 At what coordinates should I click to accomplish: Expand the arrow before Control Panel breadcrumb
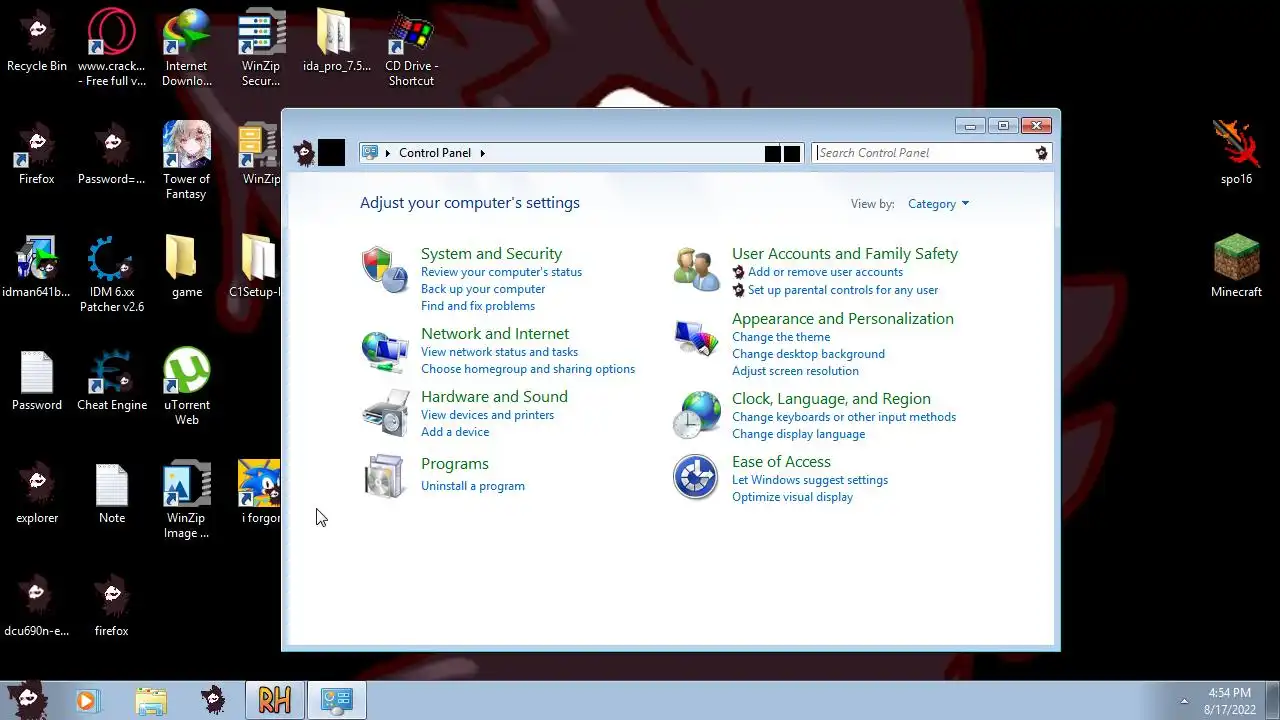coord(388,153)
